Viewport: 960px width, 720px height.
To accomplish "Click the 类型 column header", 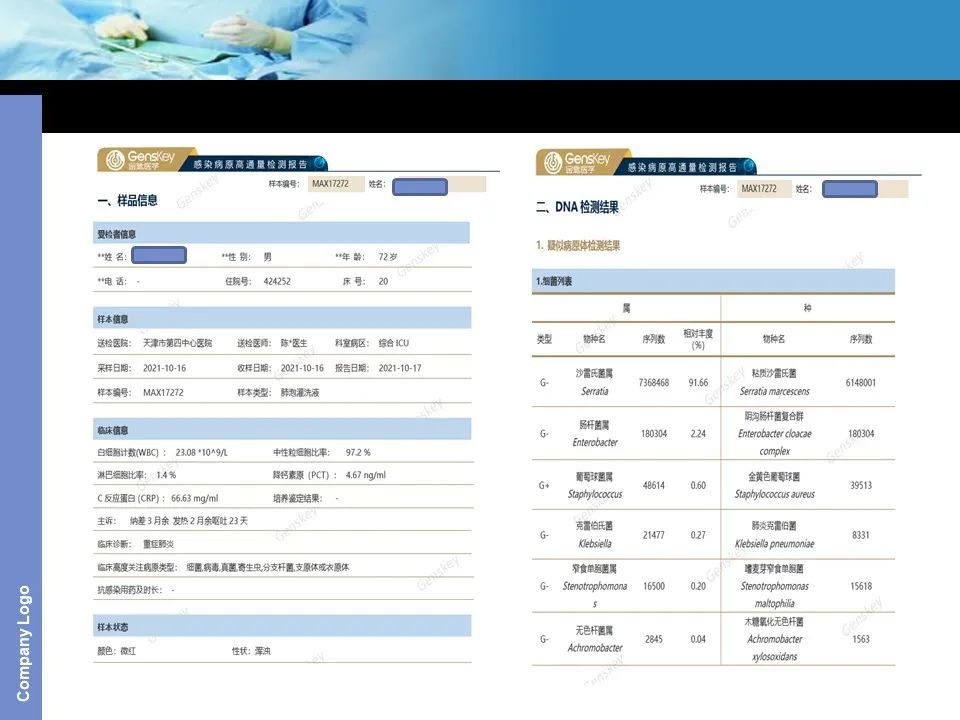I will click(x=544, y=339).
